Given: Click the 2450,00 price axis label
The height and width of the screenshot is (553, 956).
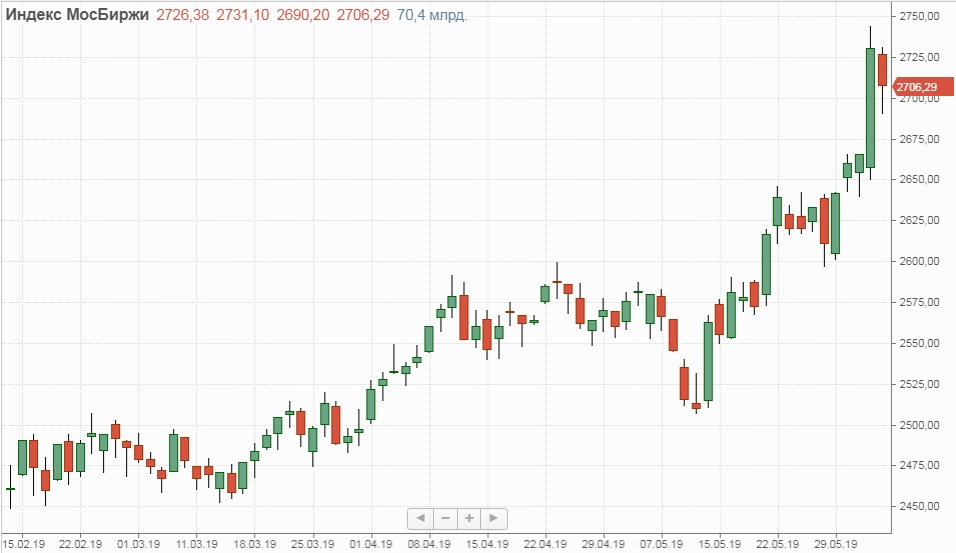Looking at the screenshot, I should point(920,507).
